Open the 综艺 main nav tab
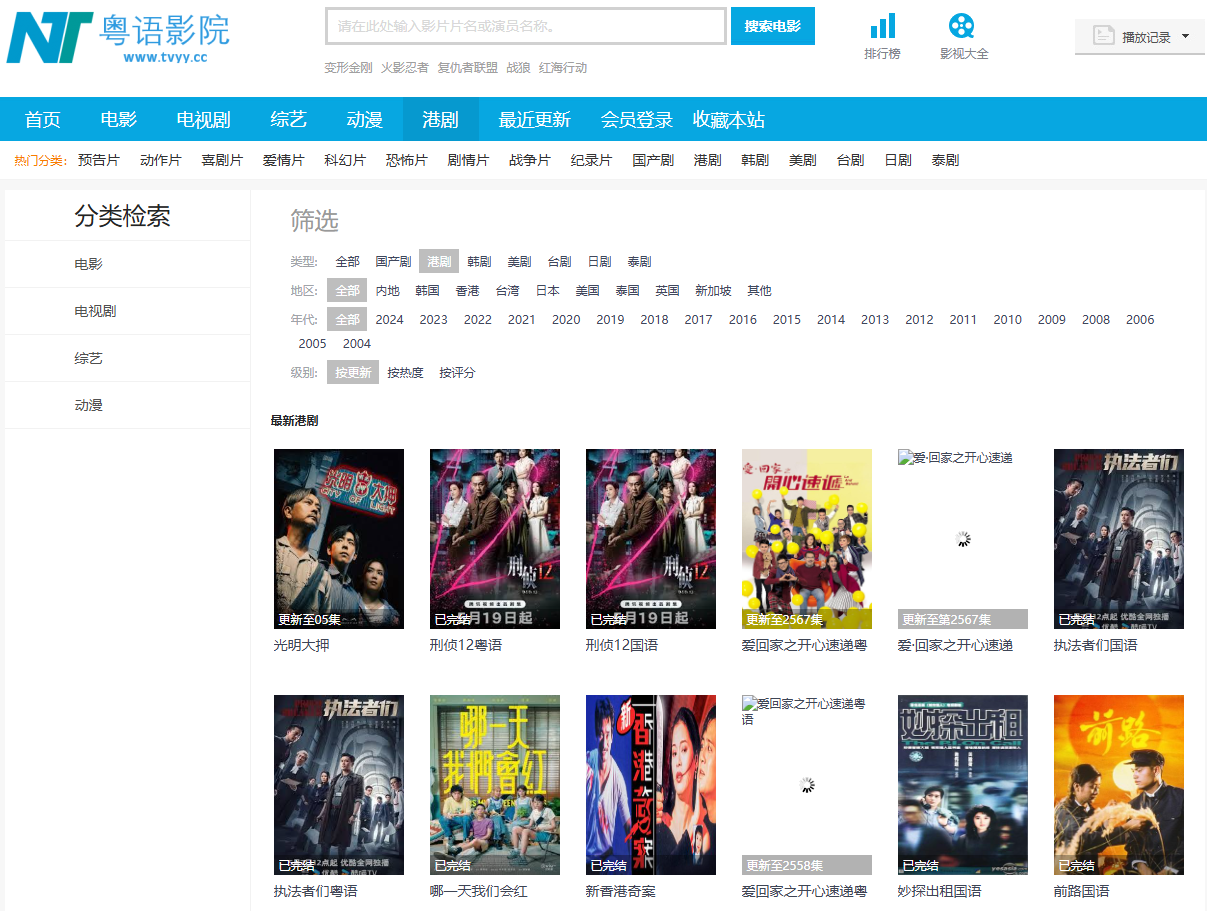Viewport: 1207px width, 911px height. click(289, 120)
